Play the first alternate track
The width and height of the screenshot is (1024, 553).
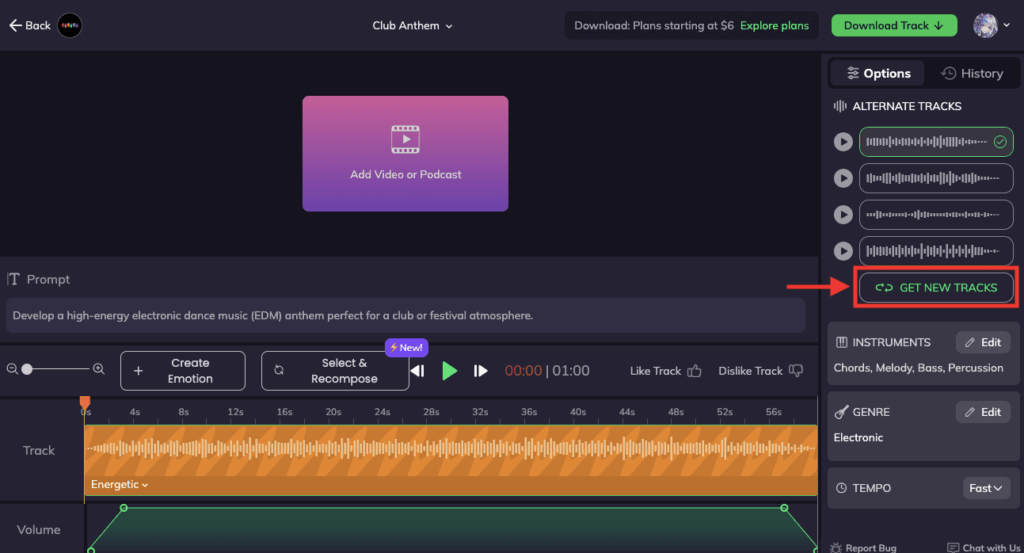(843, 142)
